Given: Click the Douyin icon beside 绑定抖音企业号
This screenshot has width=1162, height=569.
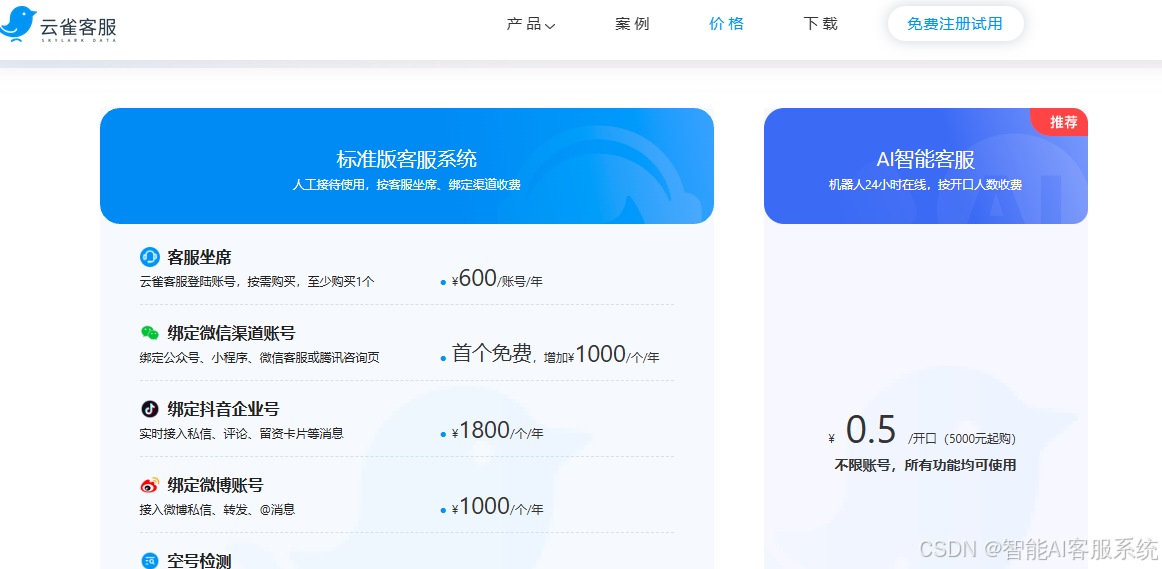Looking at the screenshot, I should pos(150,408).
